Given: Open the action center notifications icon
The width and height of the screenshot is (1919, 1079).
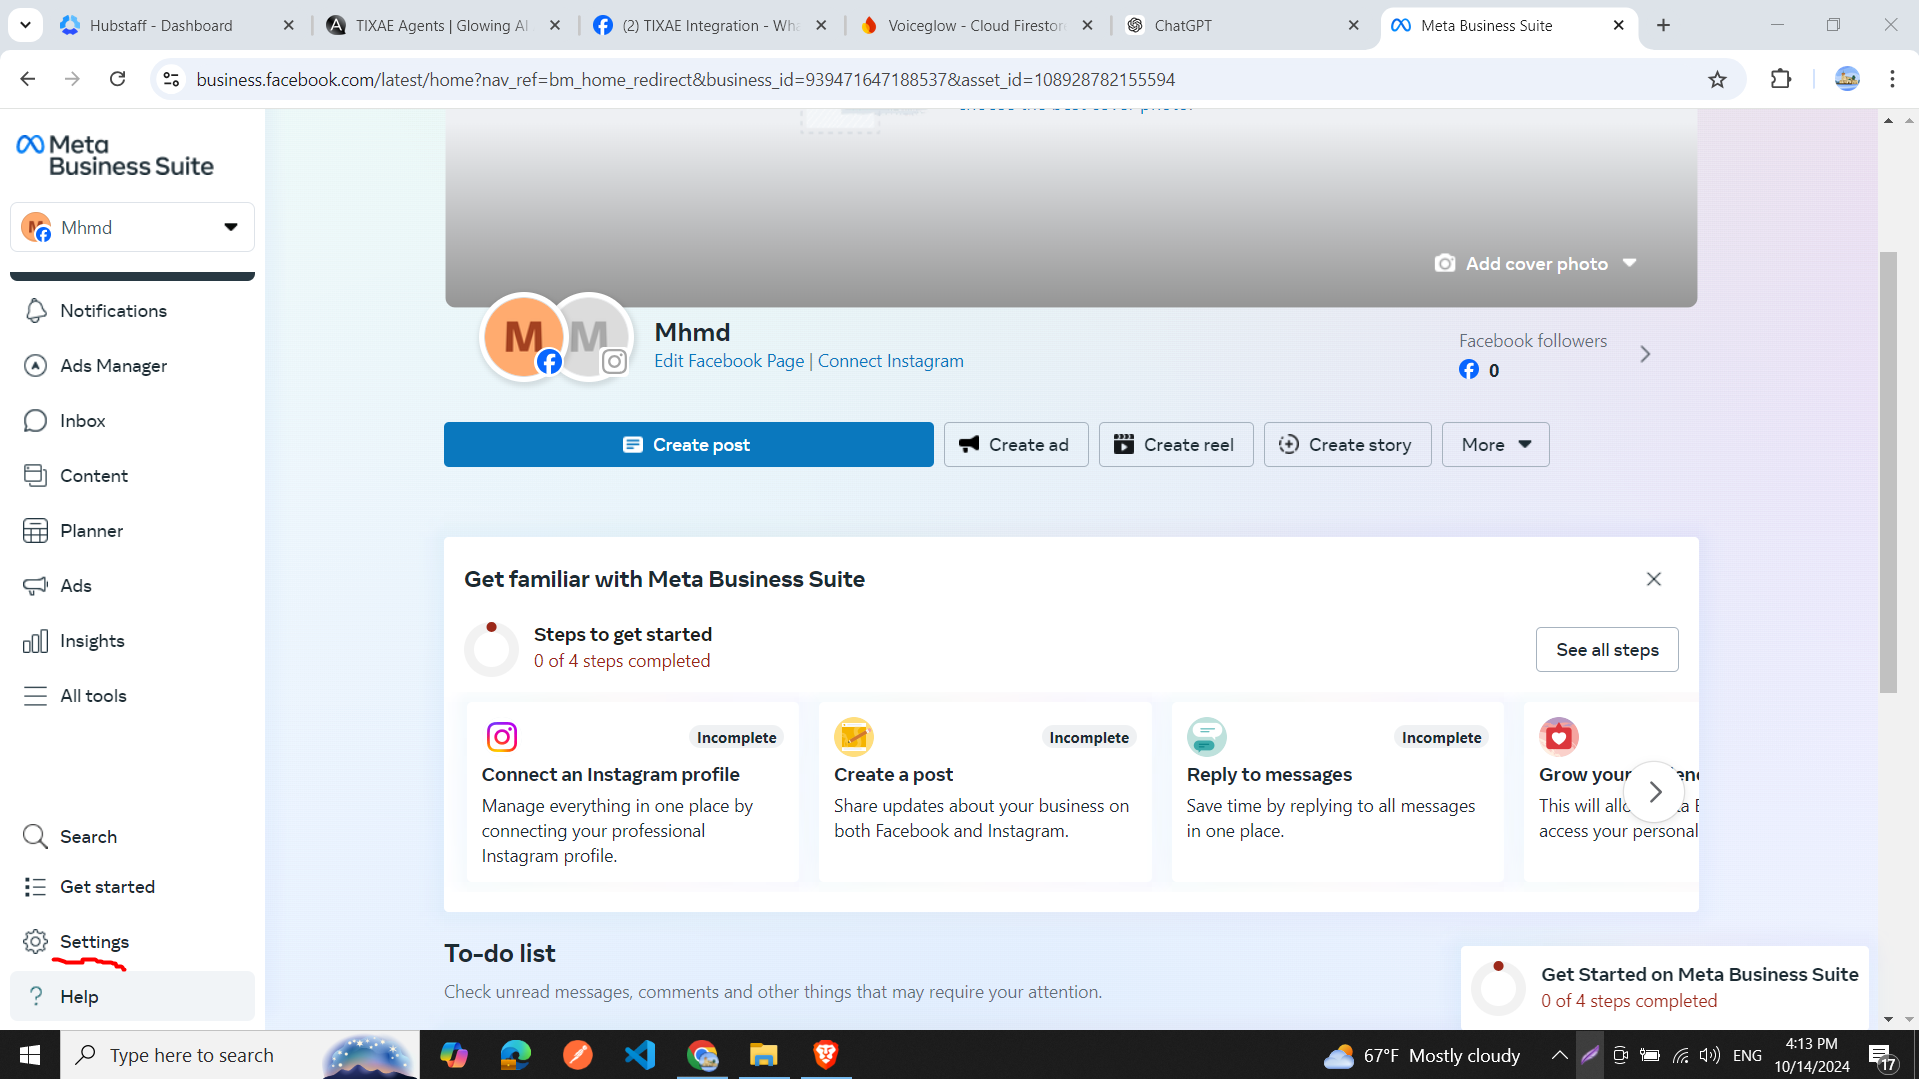Looking at the screenshot, I should 1880,1057.
